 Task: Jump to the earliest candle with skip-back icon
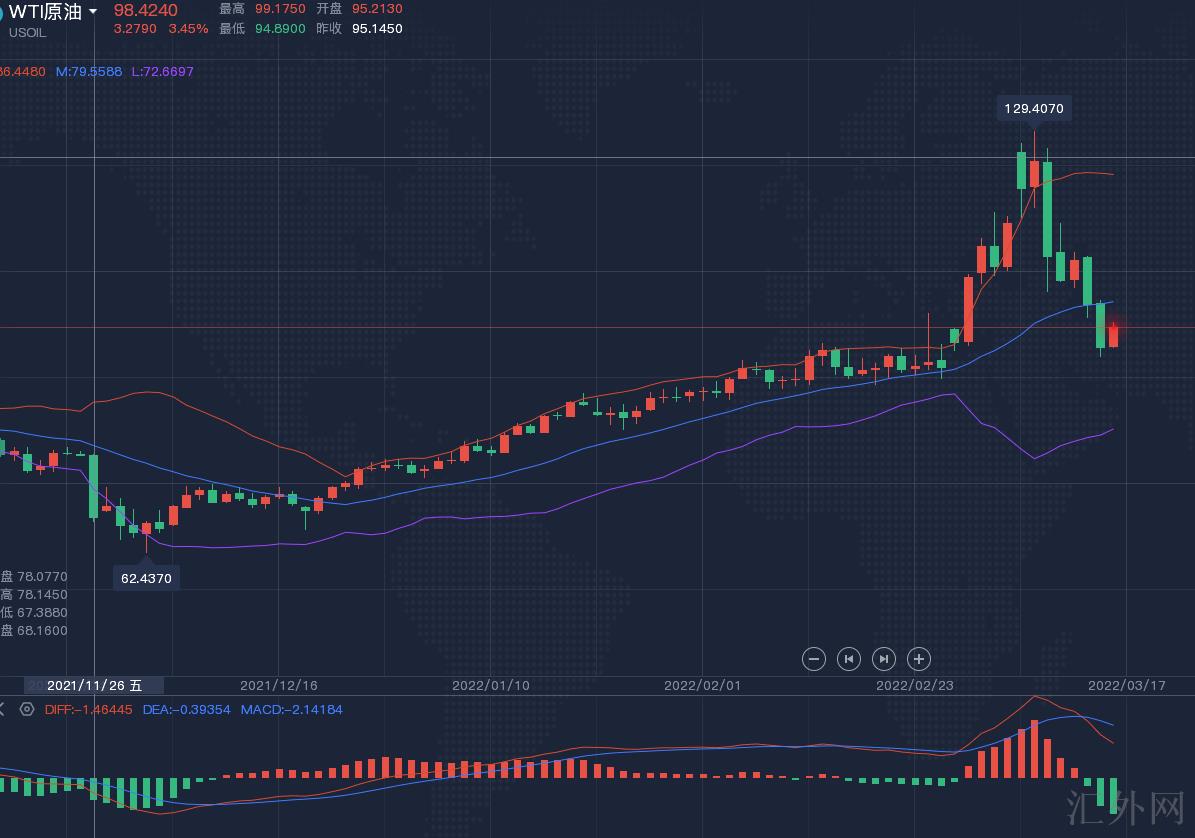849,658
